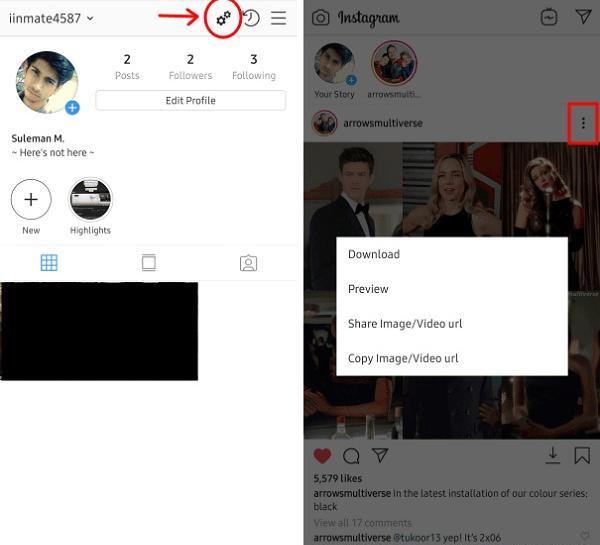The image size is (600, 545).
Task: Open the 3 Following list
Action: pyautogui.click(x=254, y=67)
